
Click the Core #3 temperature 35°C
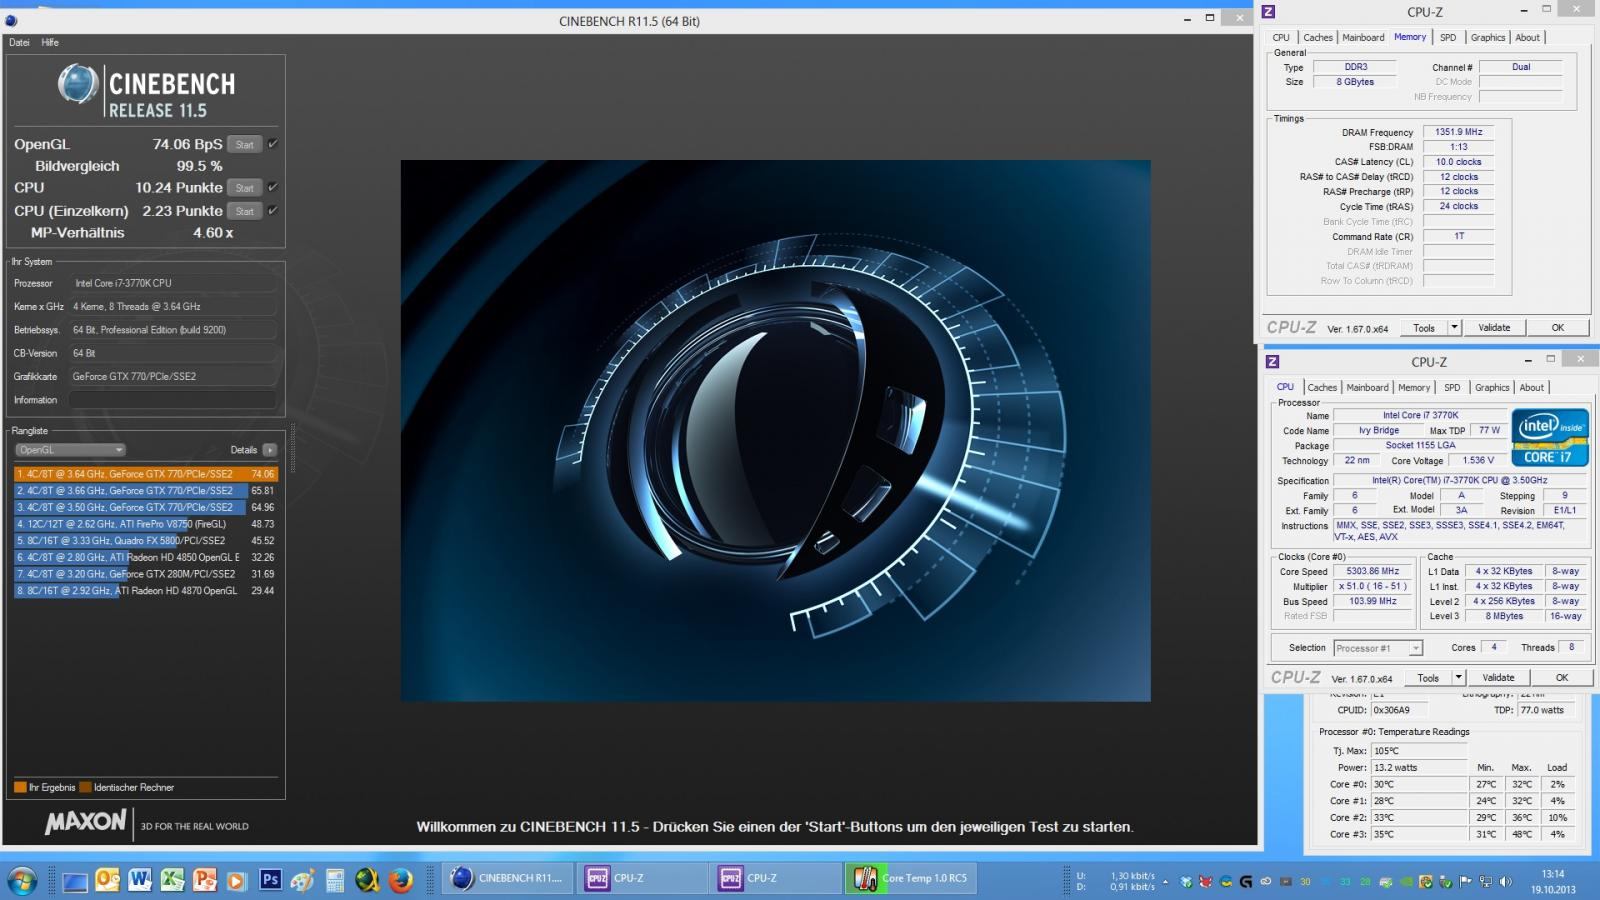(1419, 834)
